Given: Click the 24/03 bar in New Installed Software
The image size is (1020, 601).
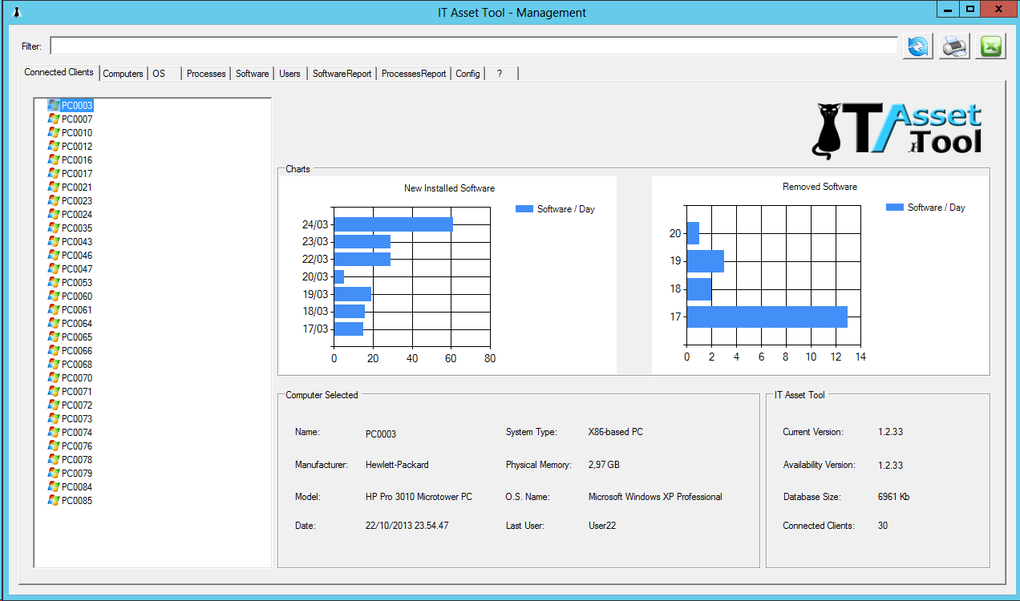Looking at the screenshot, I should tap(393, 224).
